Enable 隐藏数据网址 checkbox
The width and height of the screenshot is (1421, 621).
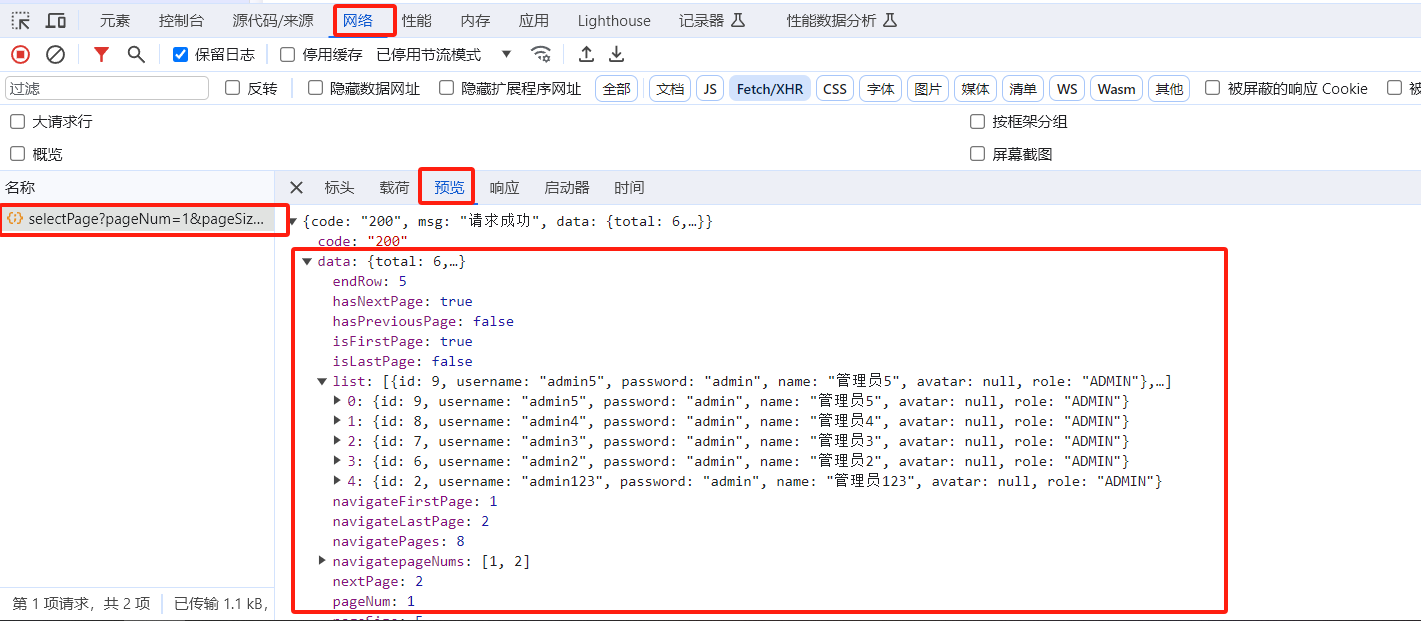click(316, 88)
